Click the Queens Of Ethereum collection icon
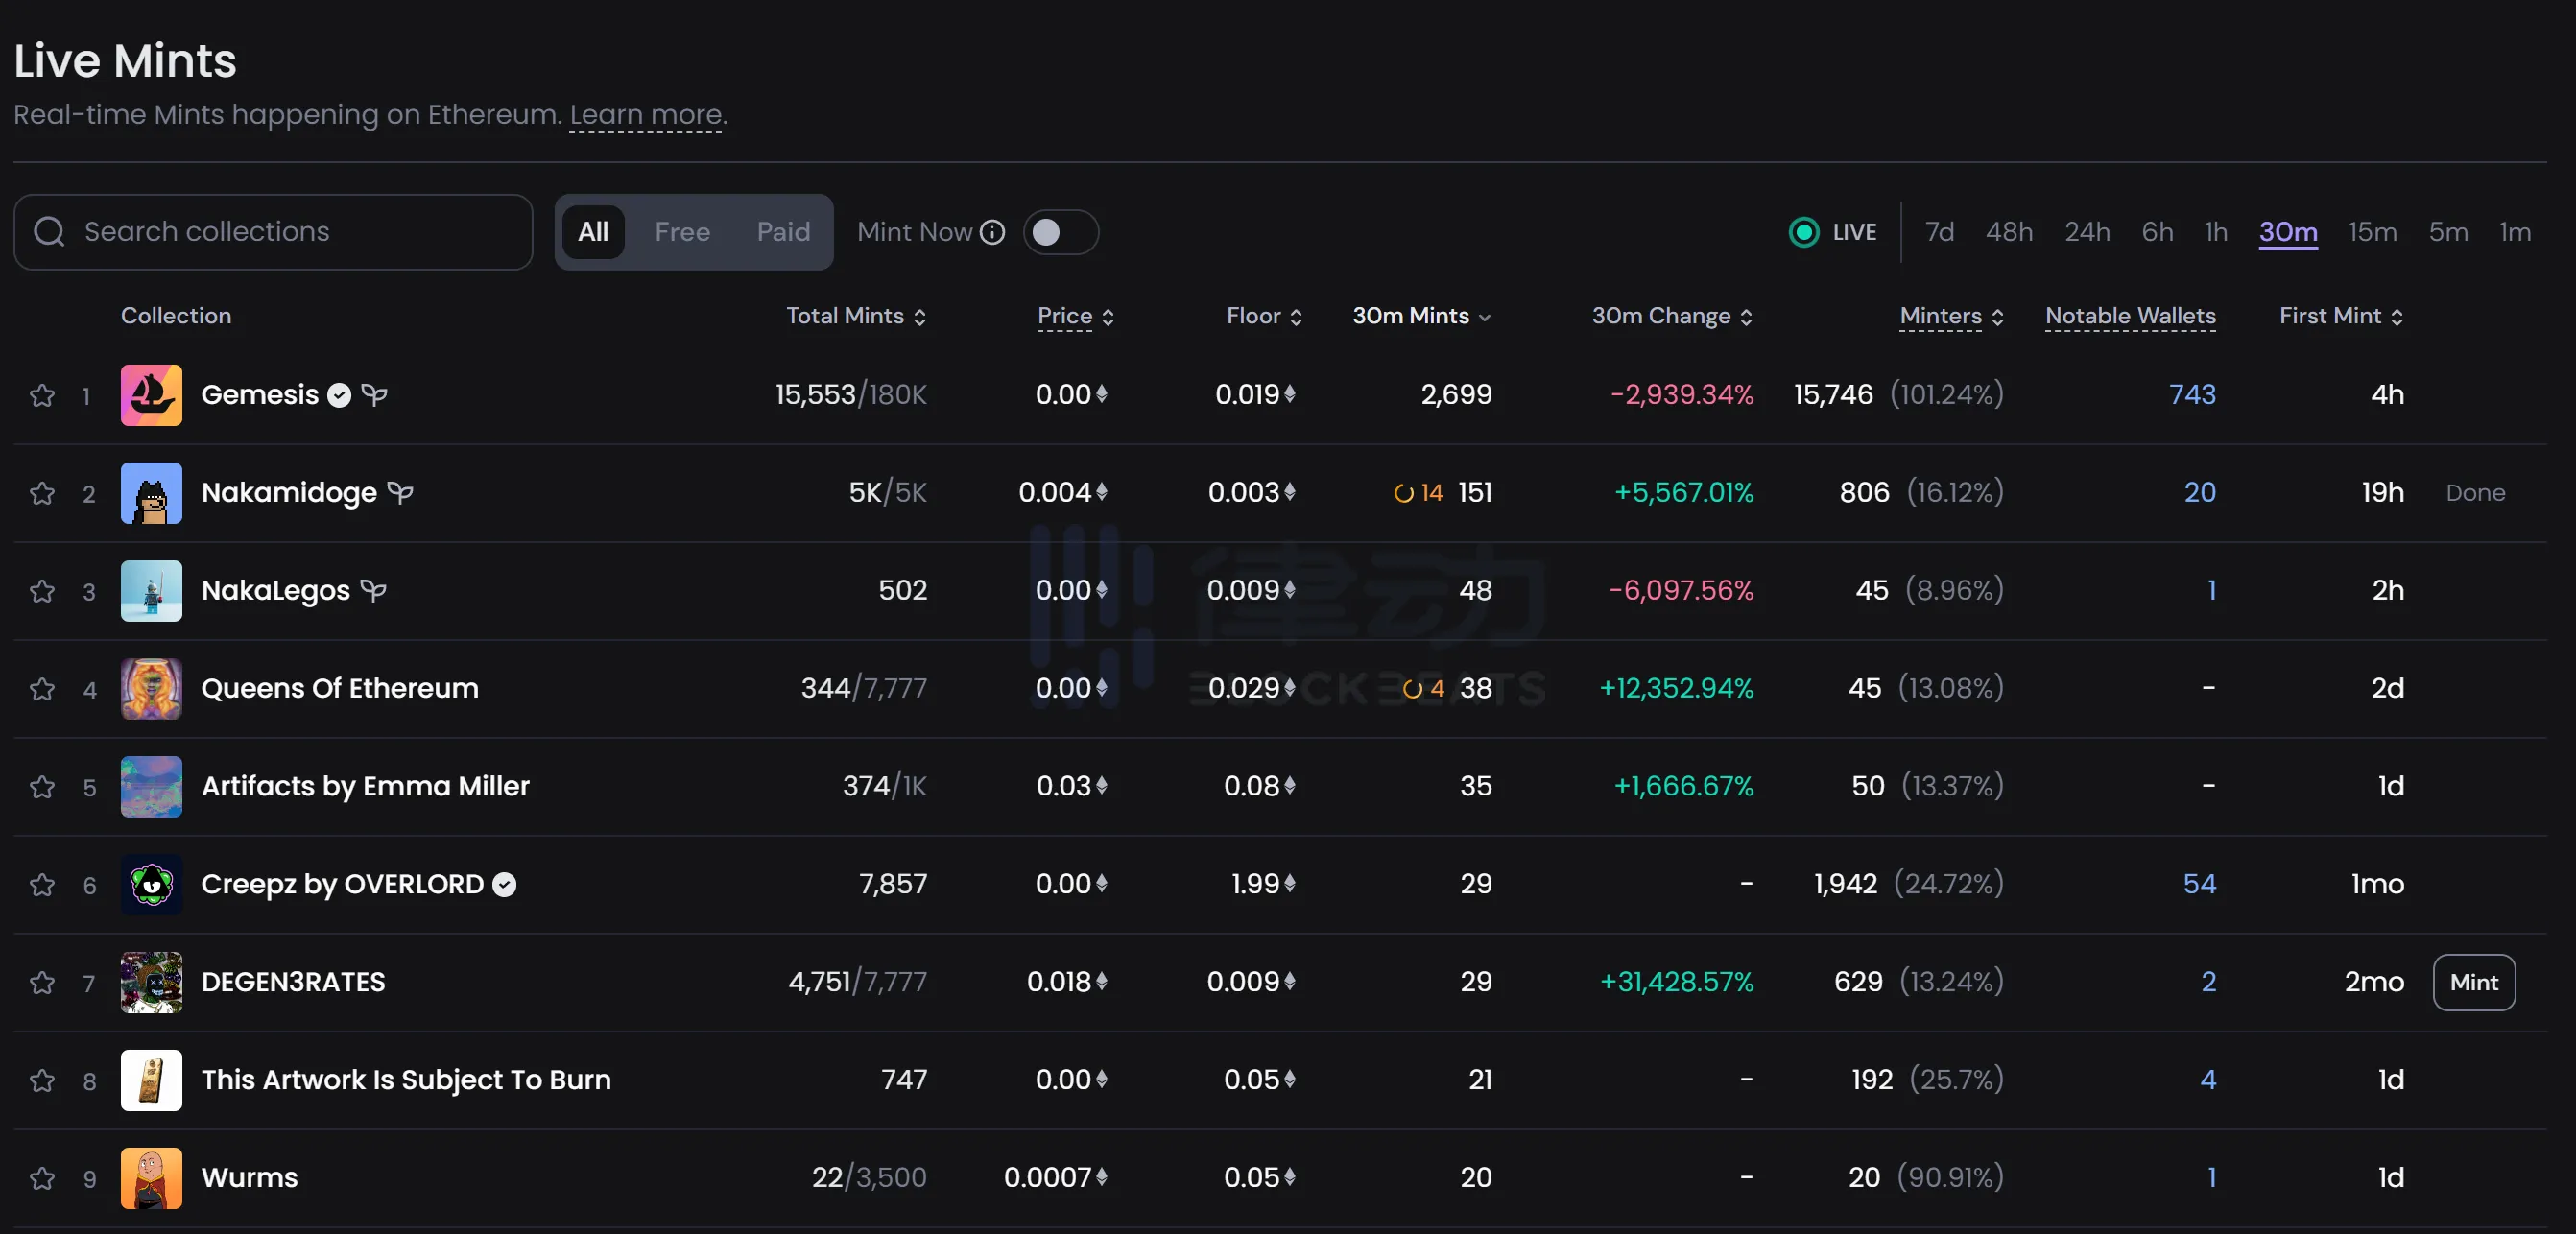This screenshot has width=2576, height=1234. point(151,688)
